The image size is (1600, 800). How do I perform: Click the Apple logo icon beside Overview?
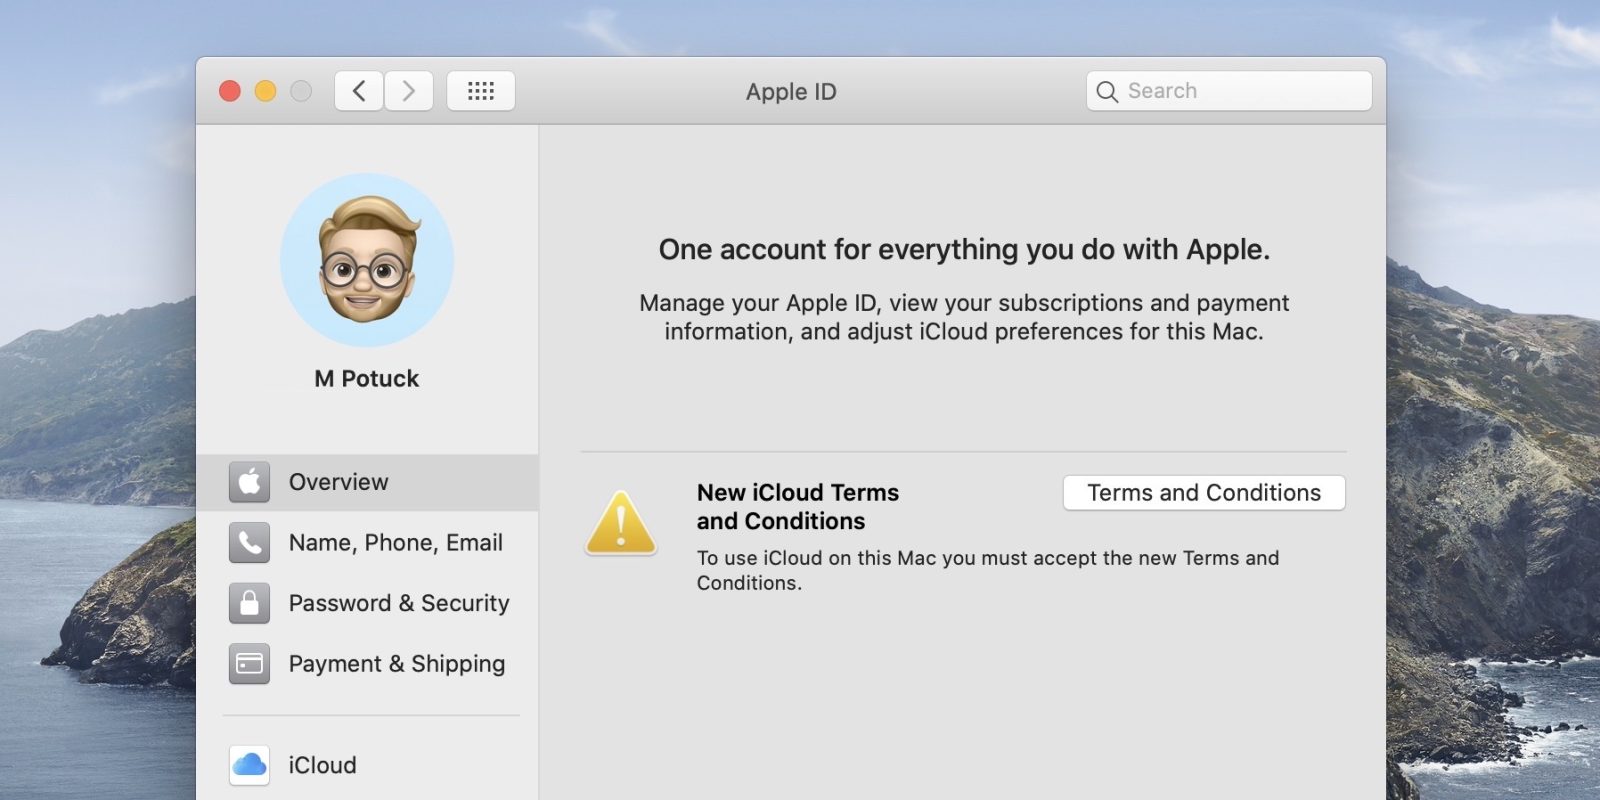coord(249,482)
